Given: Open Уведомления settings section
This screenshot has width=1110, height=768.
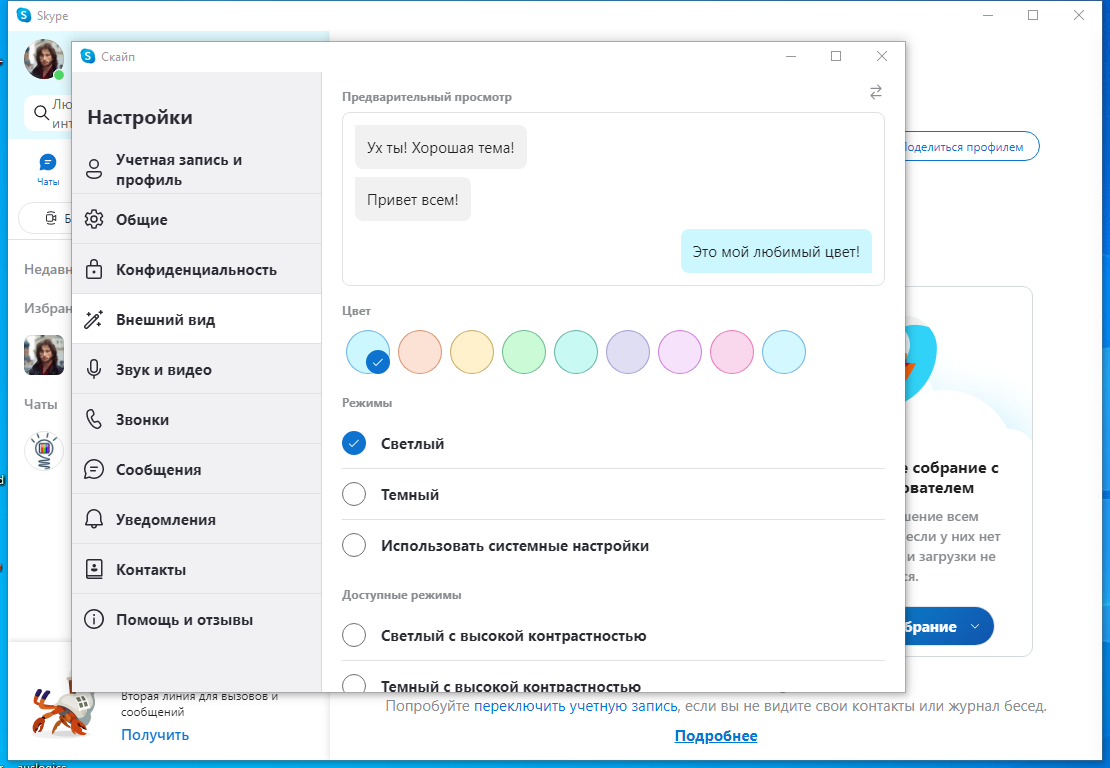Looking at the screenshot, I should pyautogui.click(x=197, y=520).
